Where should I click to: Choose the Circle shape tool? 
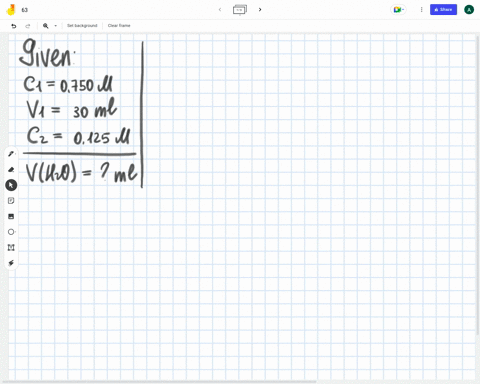[11, 232]
